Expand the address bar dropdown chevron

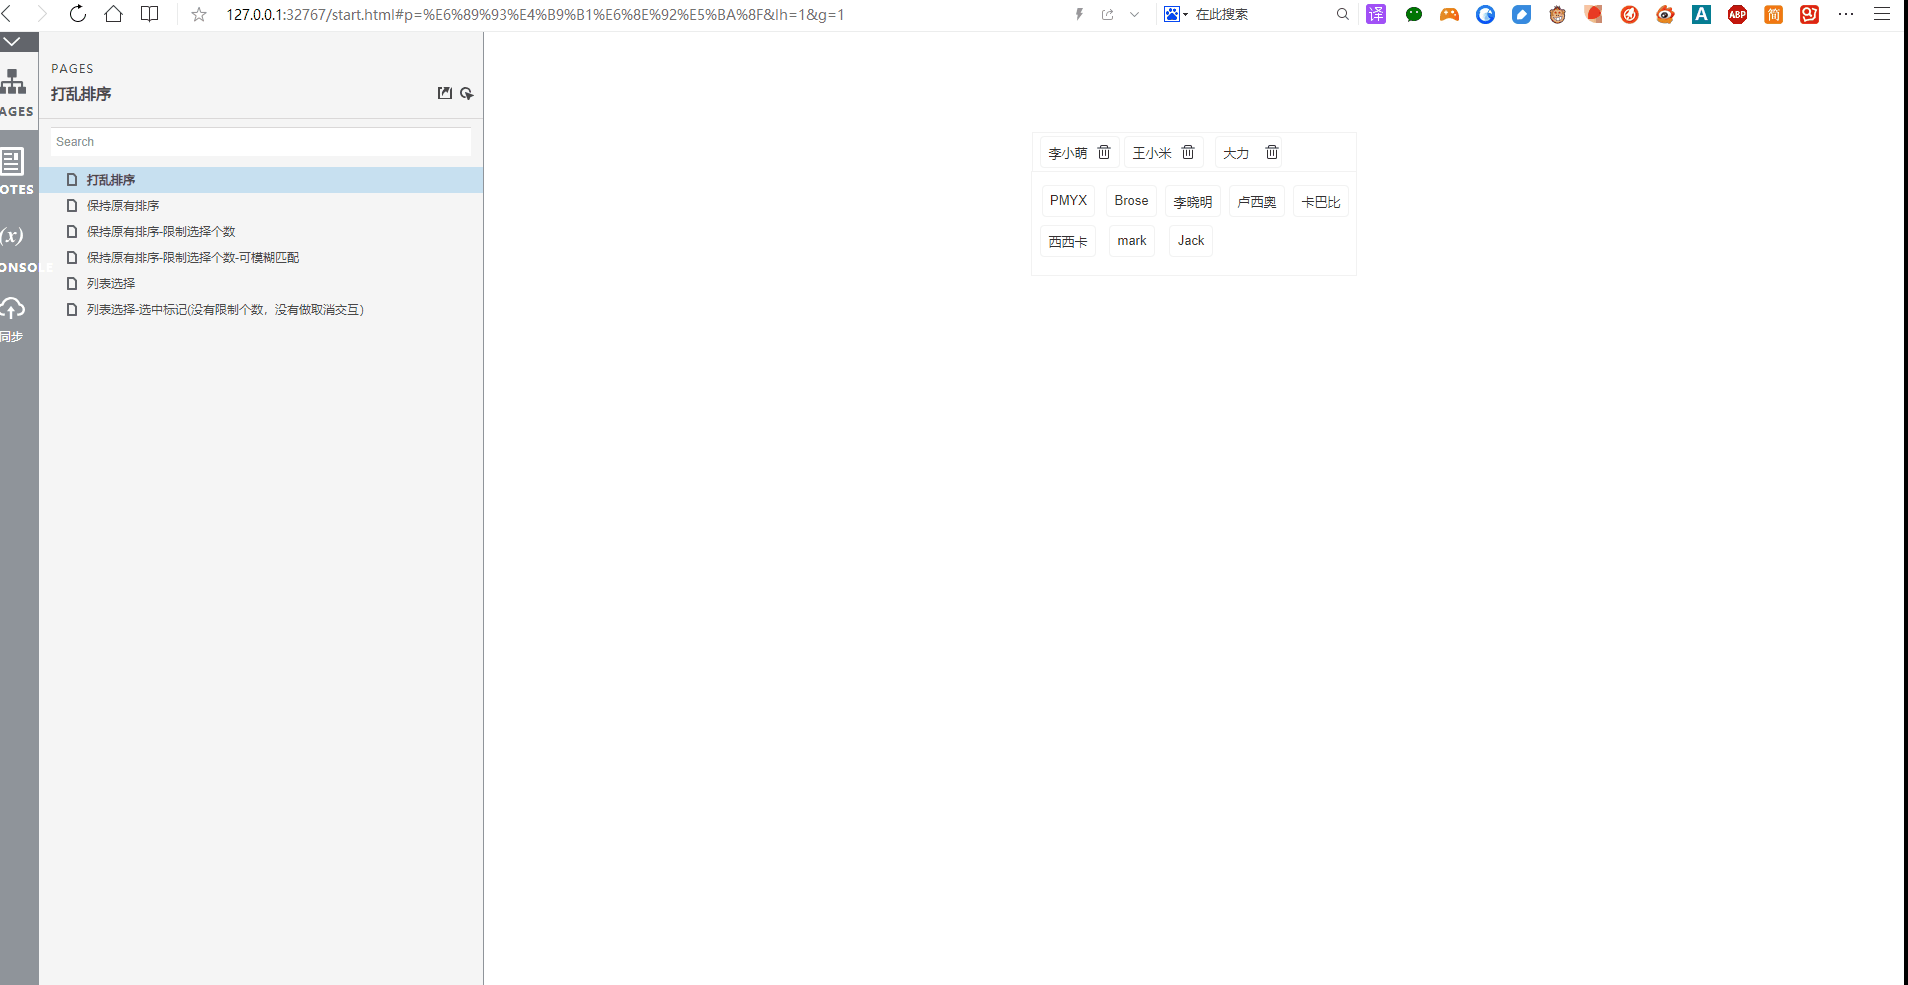pyautogui.click(x=1134, y=14)
